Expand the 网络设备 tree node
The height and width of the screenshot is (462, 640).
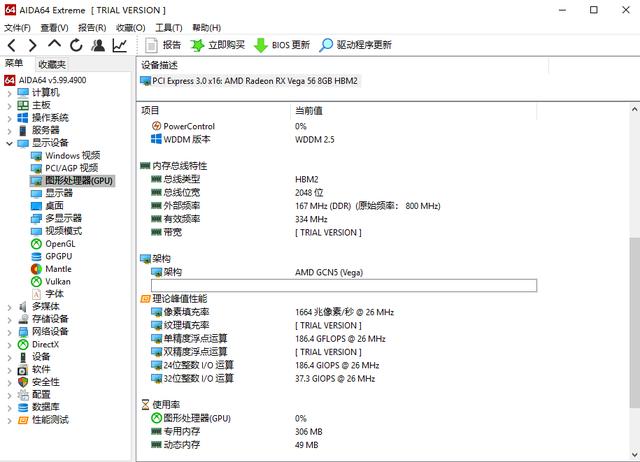[9, 332]
